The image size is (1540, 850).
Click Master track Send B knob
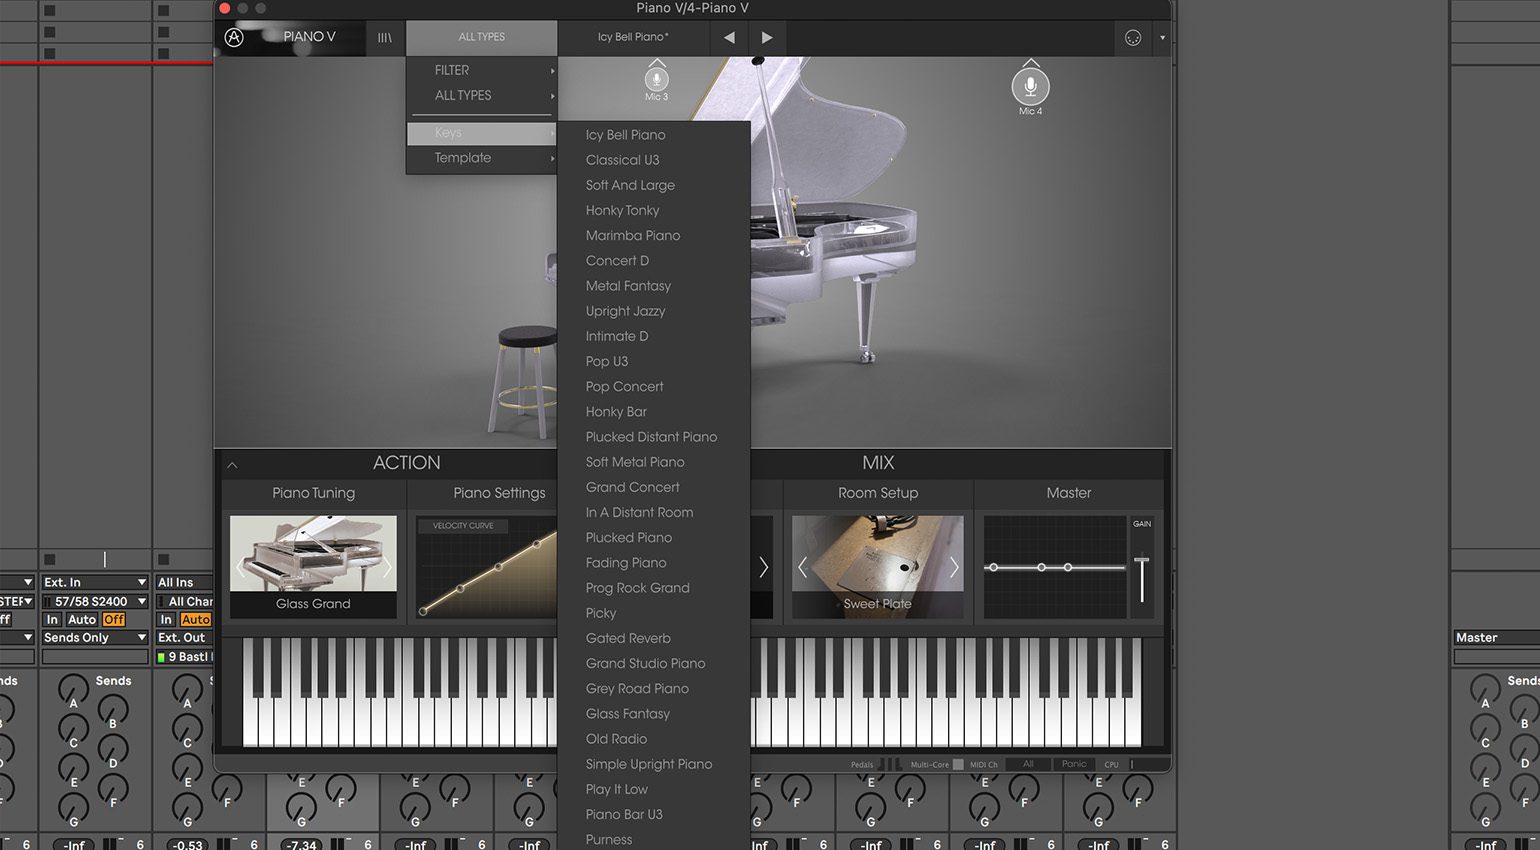click(1524, 708)
